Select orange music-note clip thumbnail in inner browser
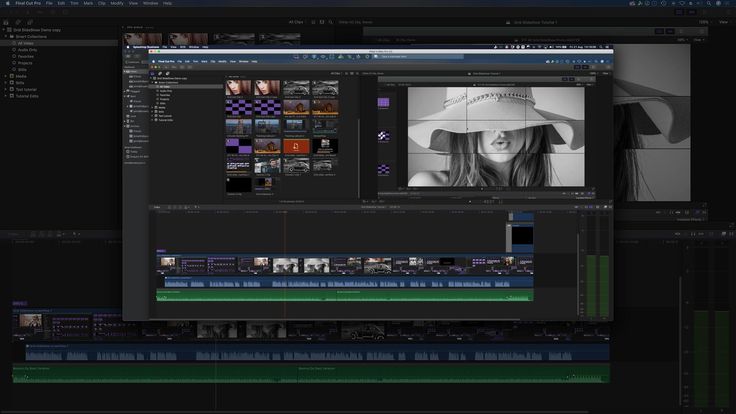 tap(296, 146)
